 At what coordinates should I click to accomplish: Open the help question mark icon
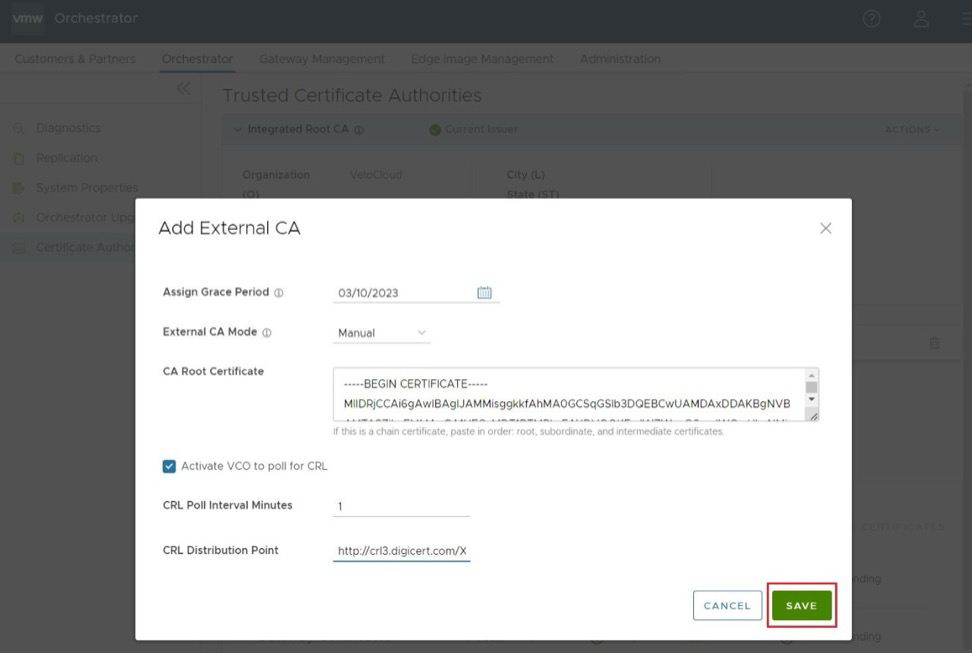[x=871, y=19]
